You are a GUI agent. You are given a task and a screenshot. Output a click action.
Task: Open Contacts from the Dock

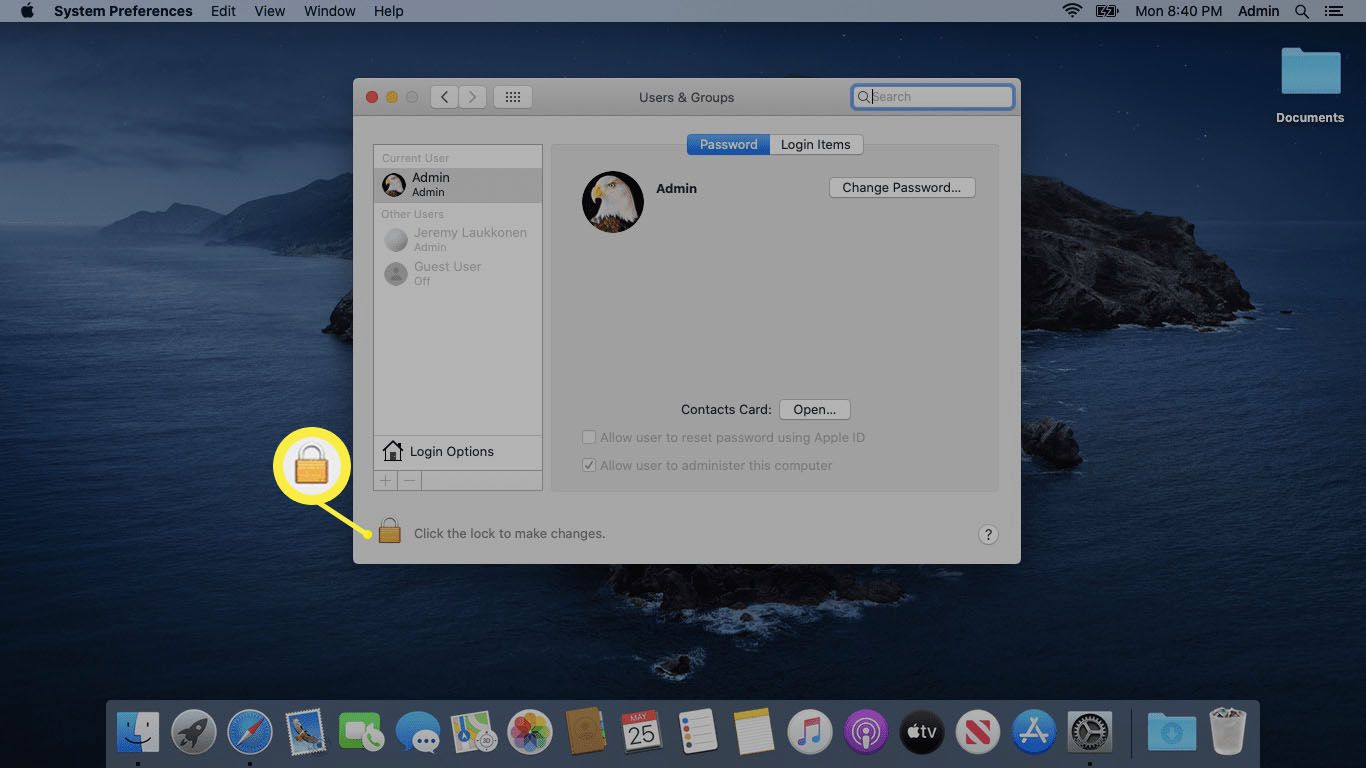pos(586,733)
